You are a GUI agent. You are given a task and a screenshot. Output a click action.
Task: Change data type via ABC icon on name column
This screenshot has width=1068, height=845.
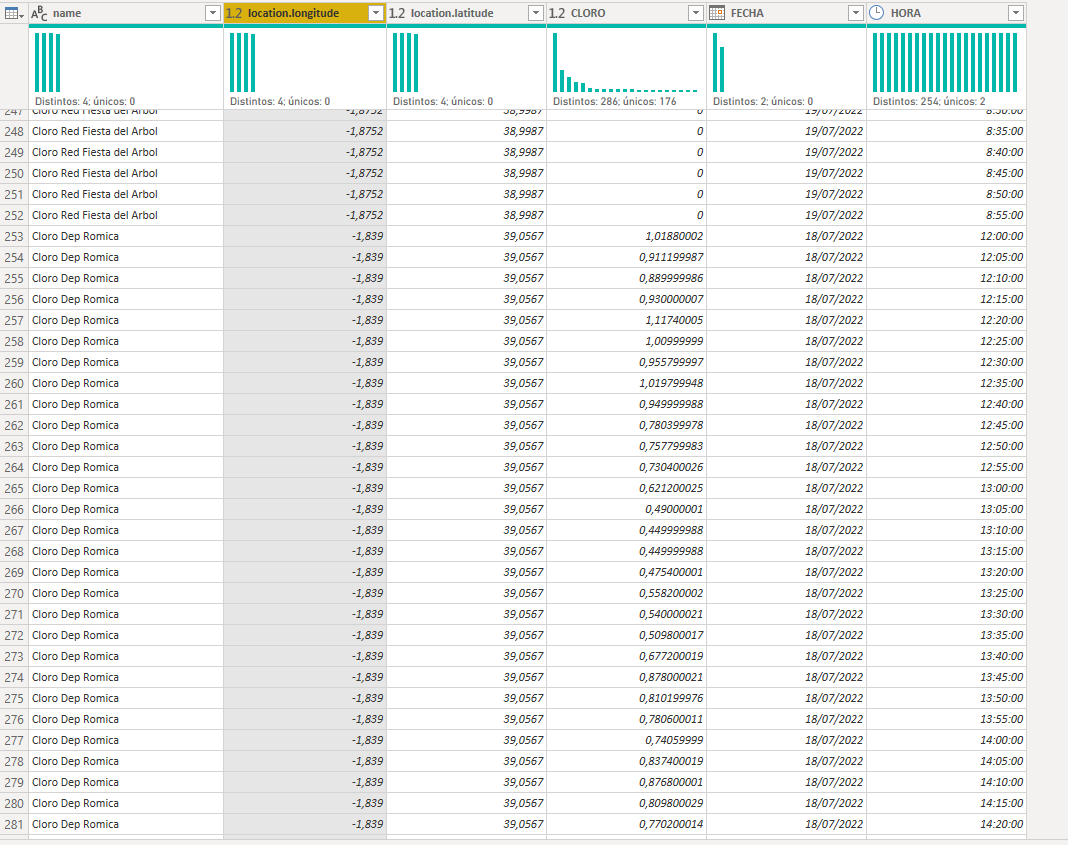40,13
